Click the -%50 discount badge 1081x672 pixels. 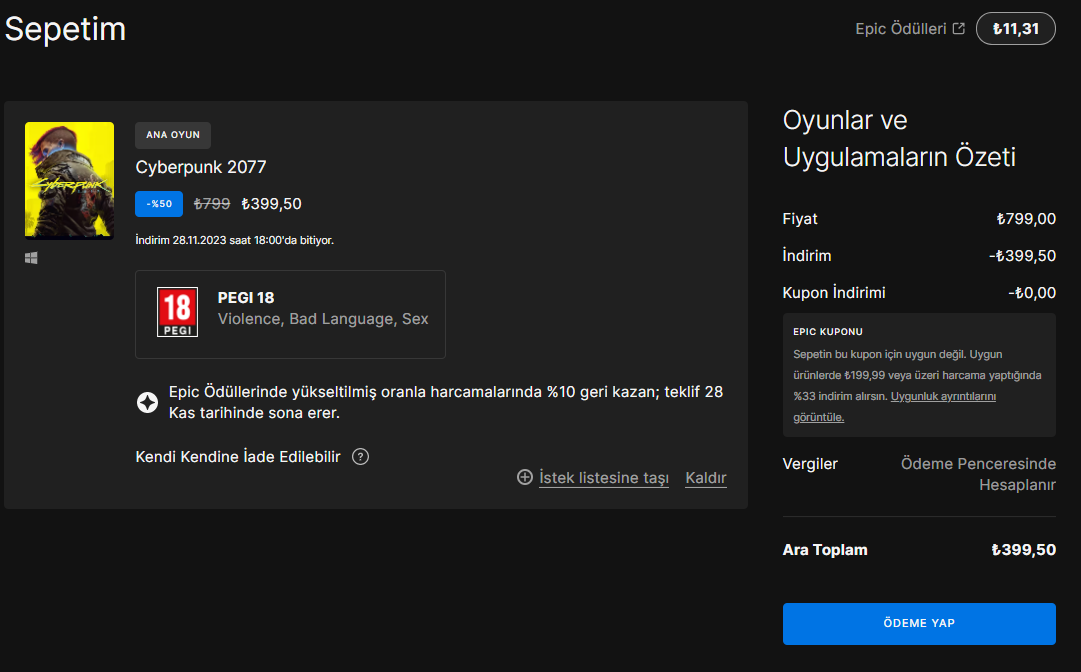click(x=159, y=204)
